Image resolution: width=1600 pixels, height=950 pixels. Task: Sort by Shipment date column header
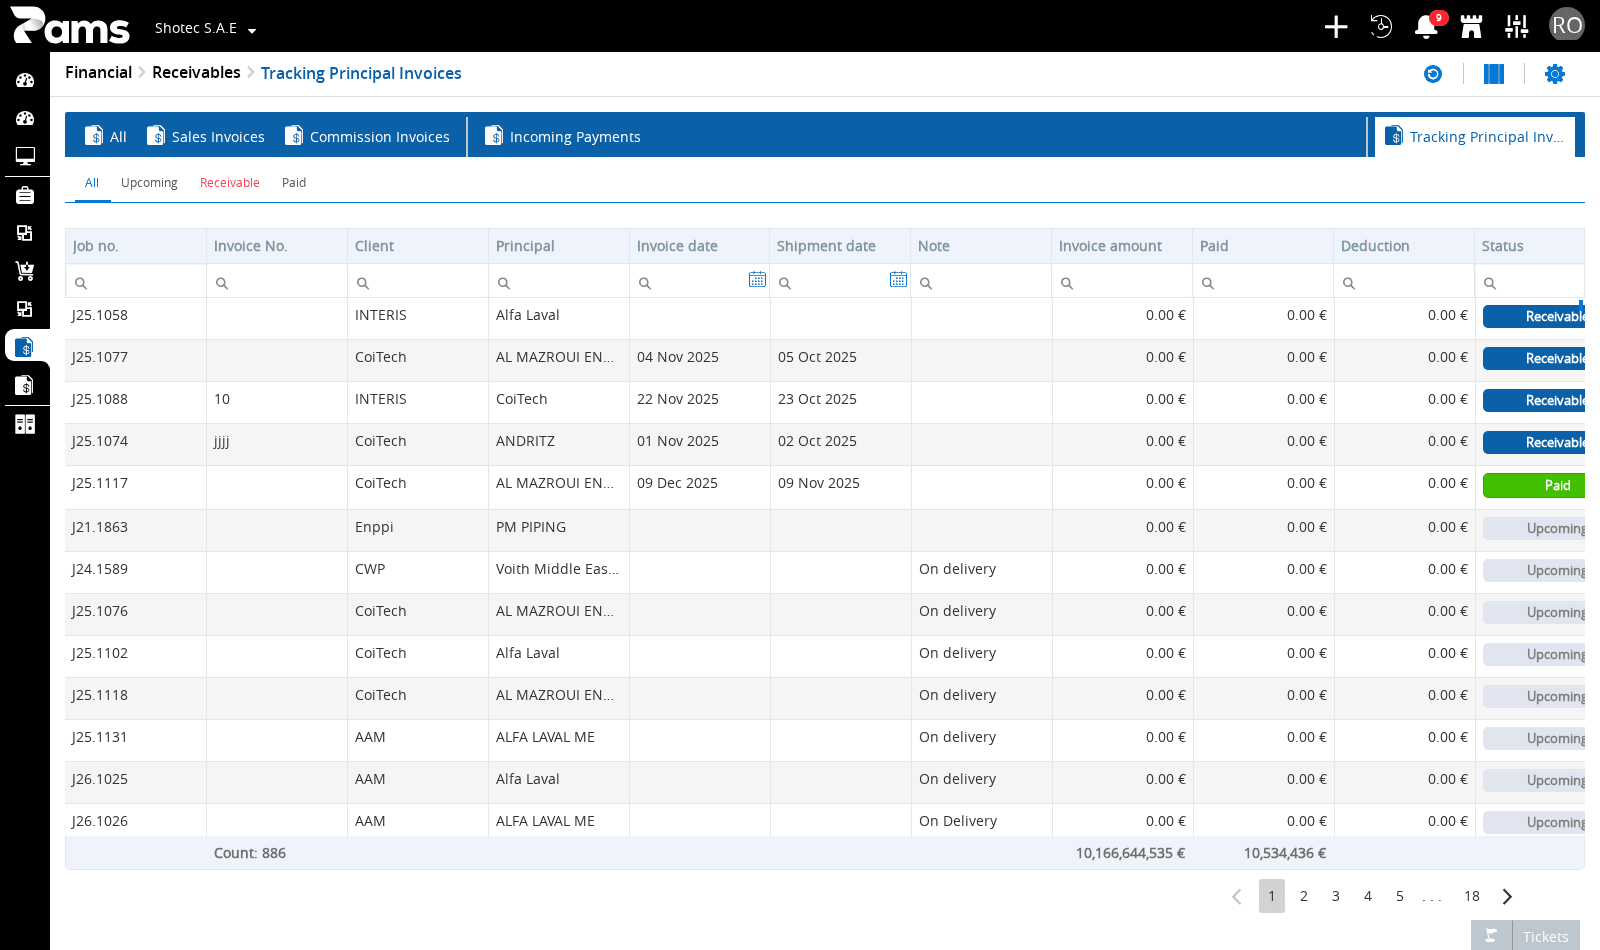pos(840,246)
